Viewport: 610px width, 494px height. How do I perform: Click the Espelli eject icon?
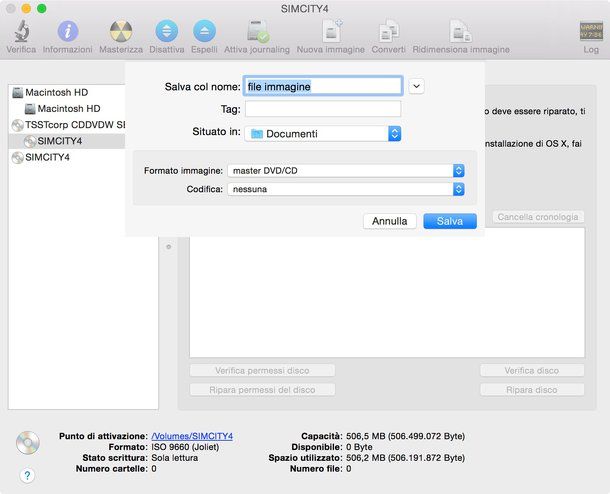[204, 31]
